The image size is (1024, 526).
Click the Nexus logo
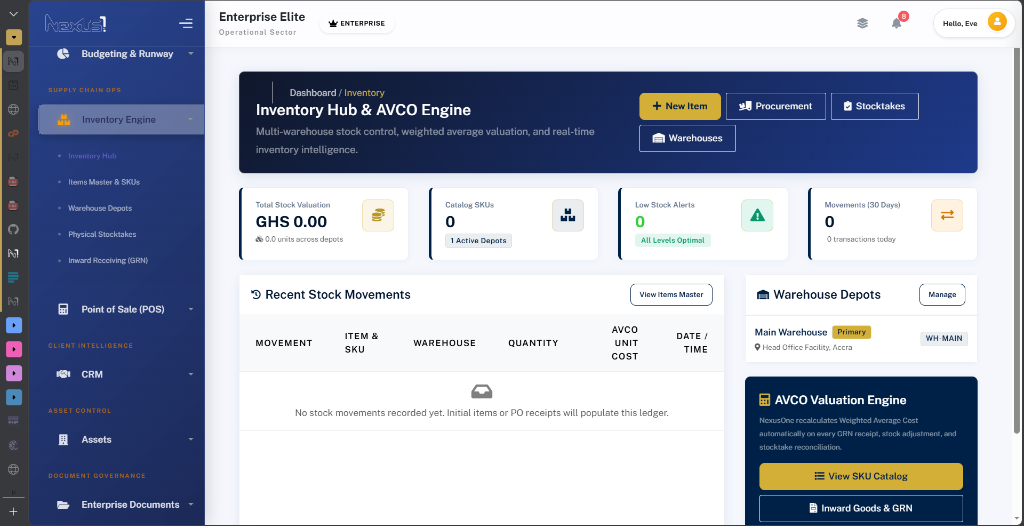76,24
